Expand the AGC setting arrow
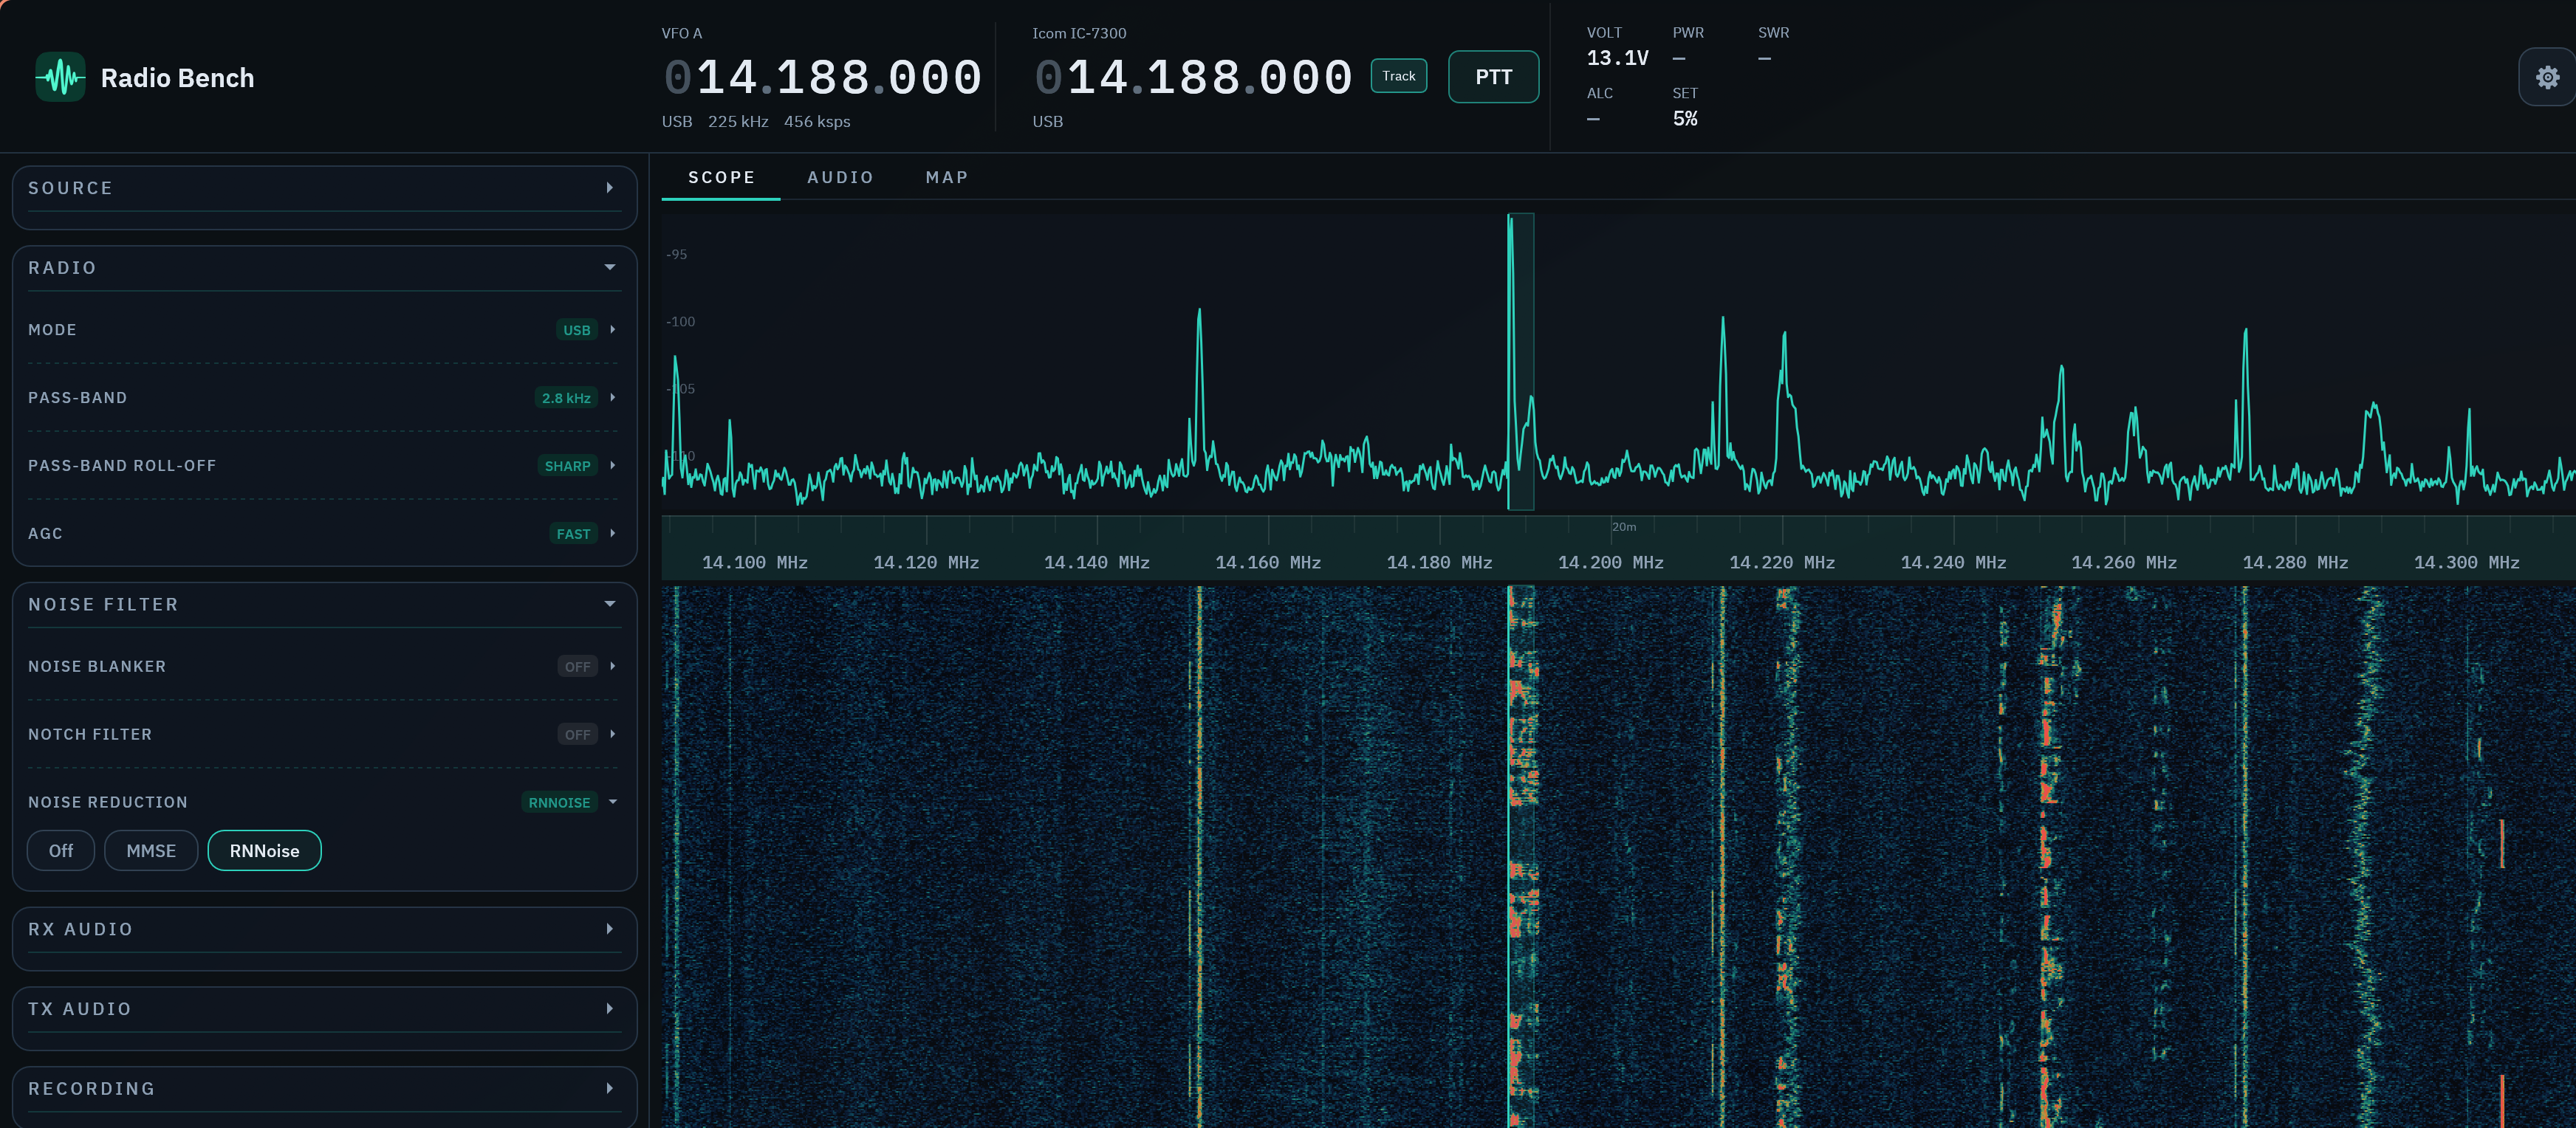Screen dimensions: 2576x1128 612,534
